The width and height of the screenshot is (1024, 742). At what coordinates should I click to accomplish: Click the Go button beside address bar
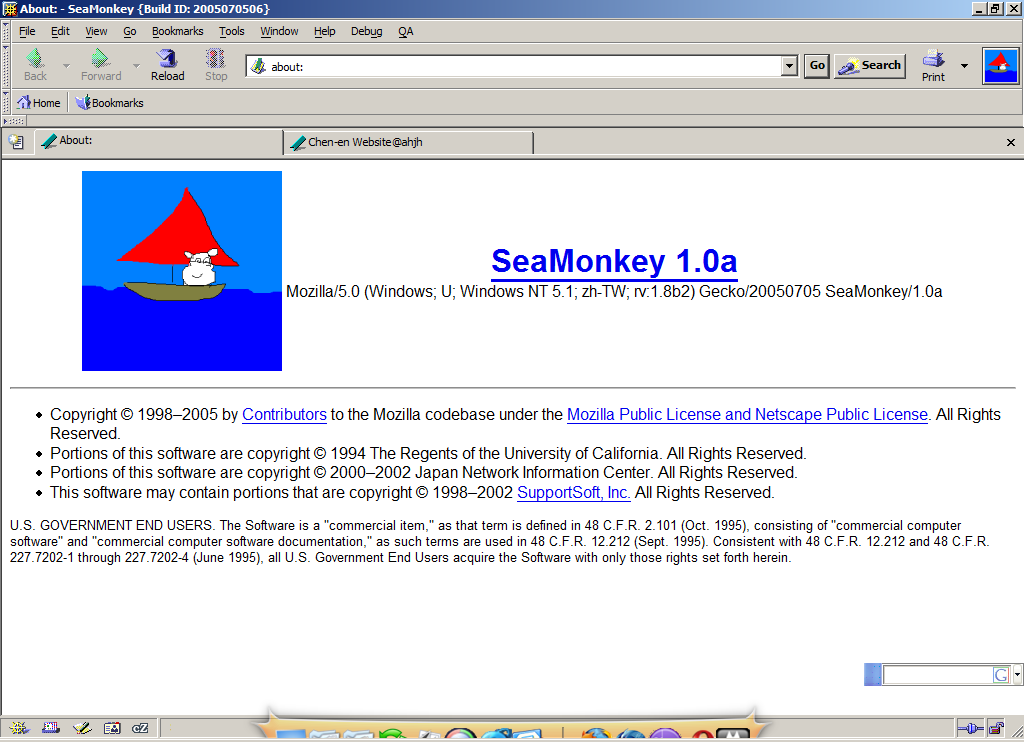(x=816, y=65)
